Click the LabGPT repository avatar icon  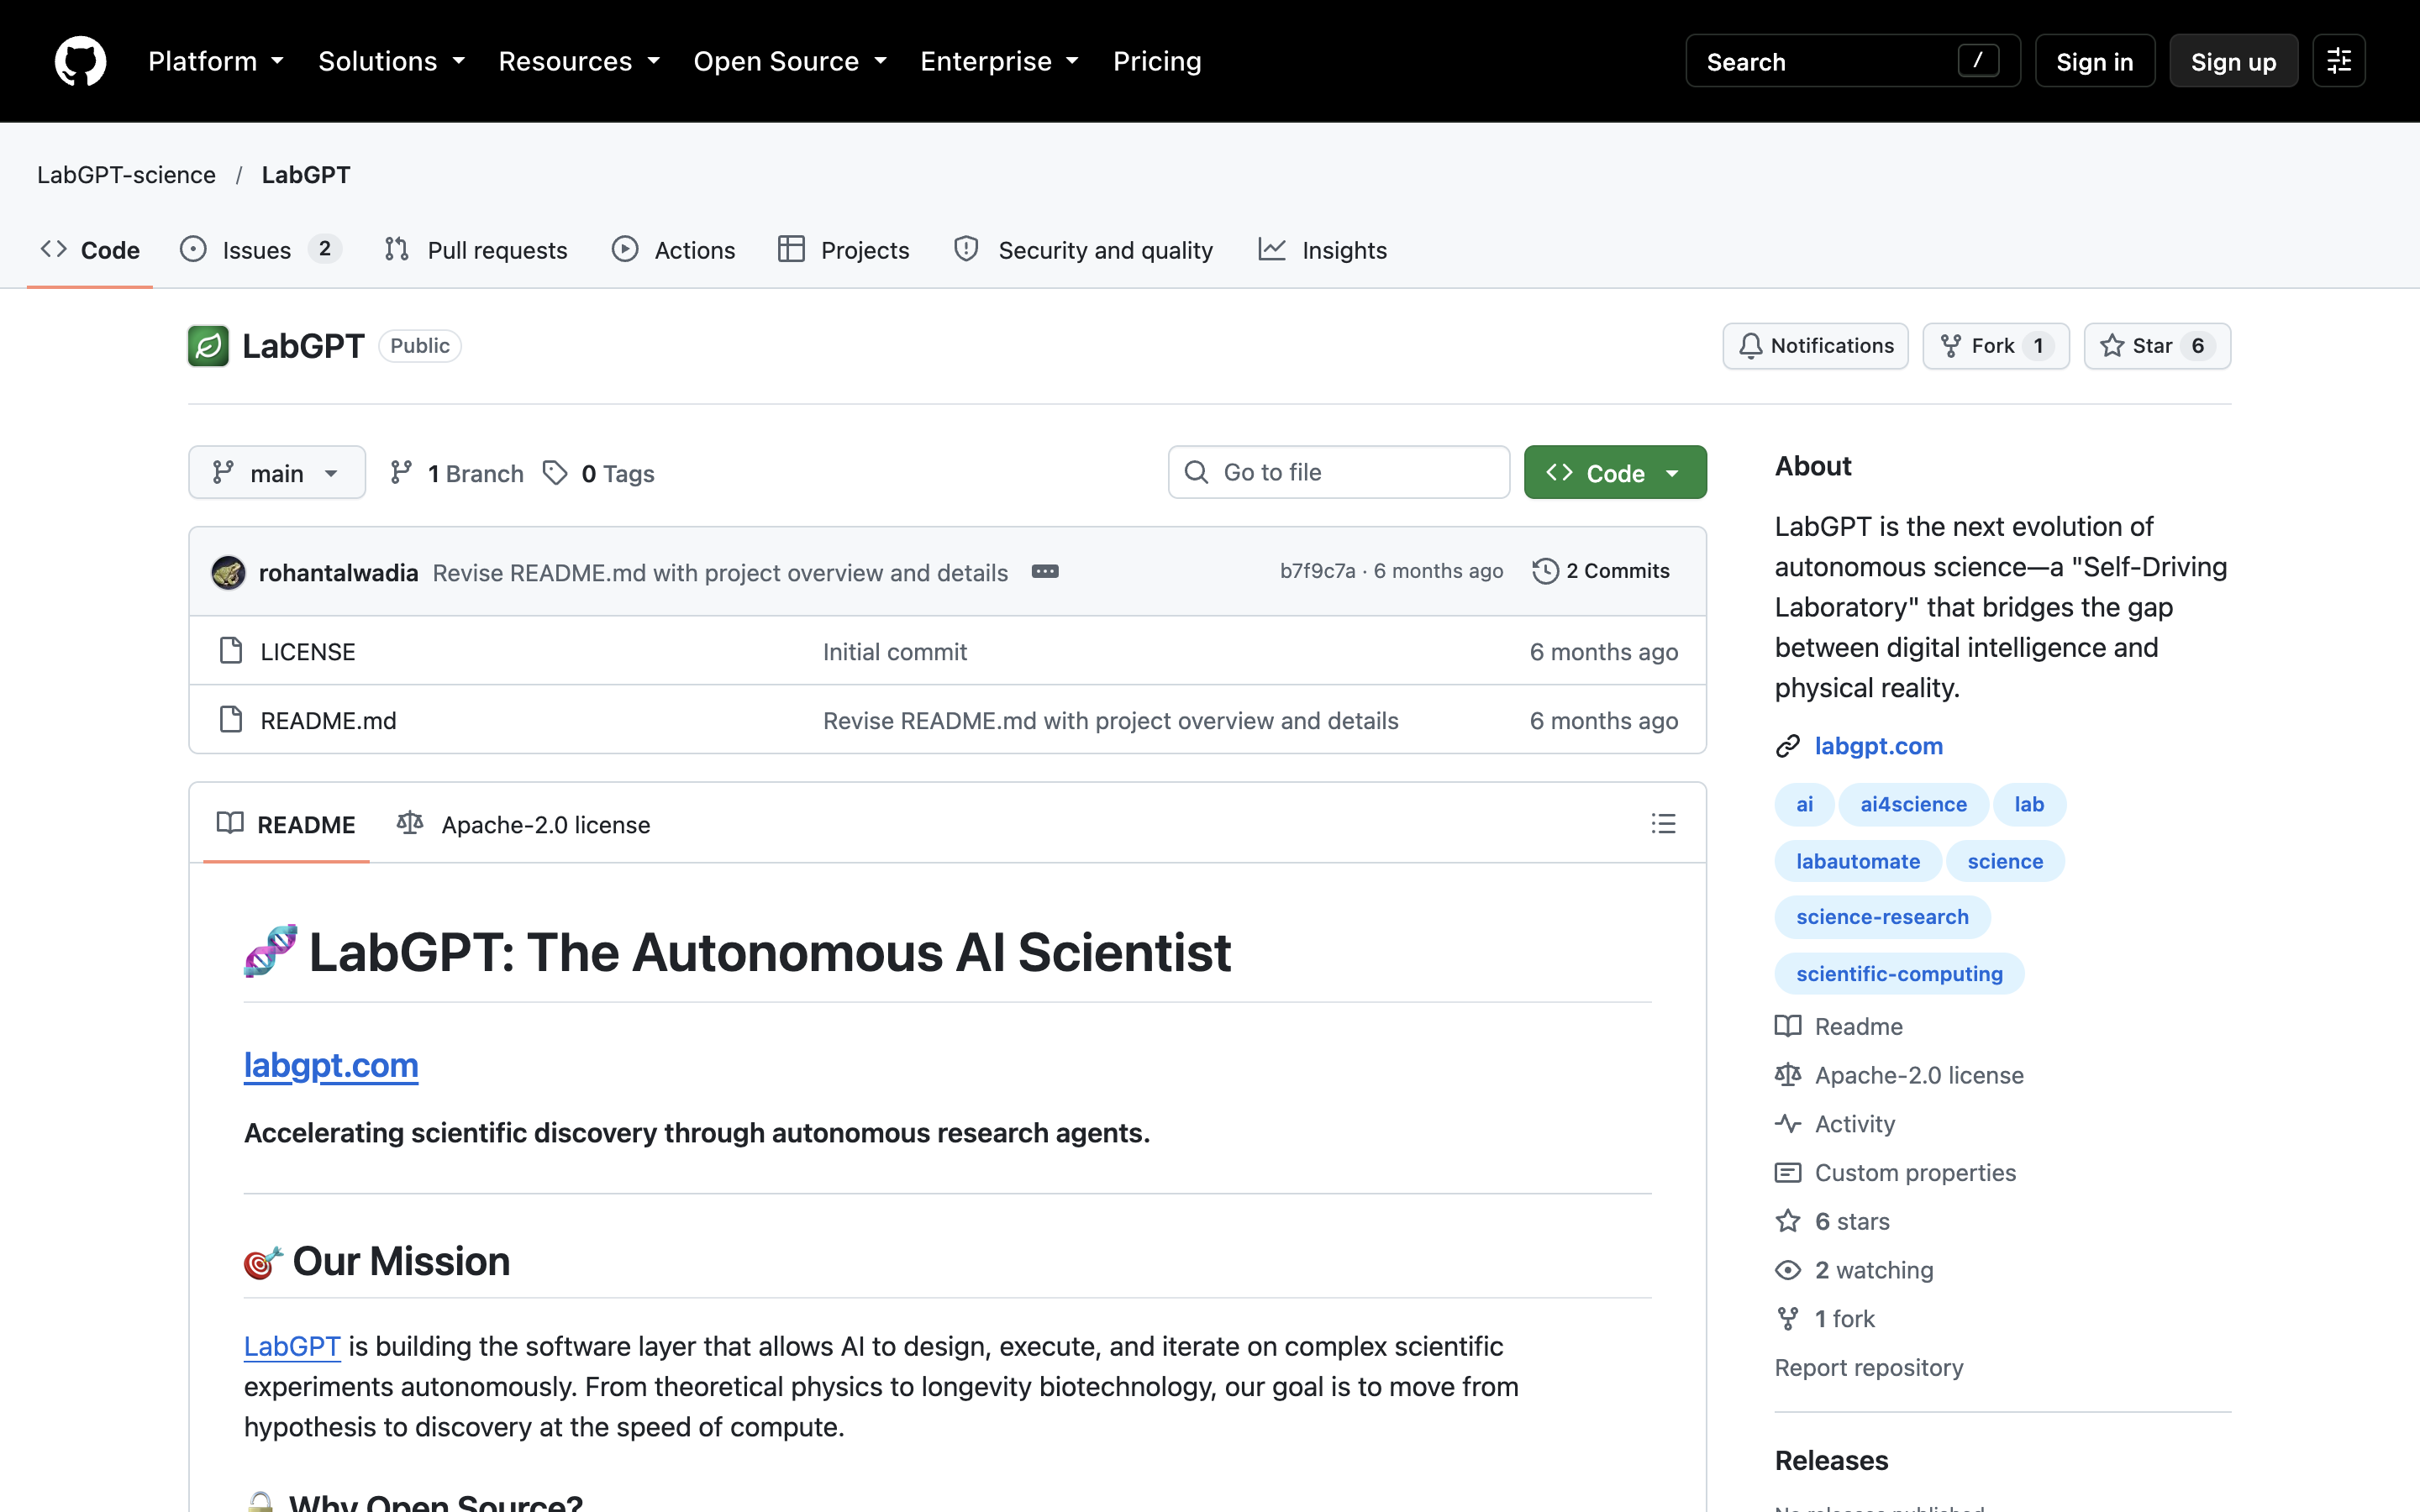[x=208, y=346]
